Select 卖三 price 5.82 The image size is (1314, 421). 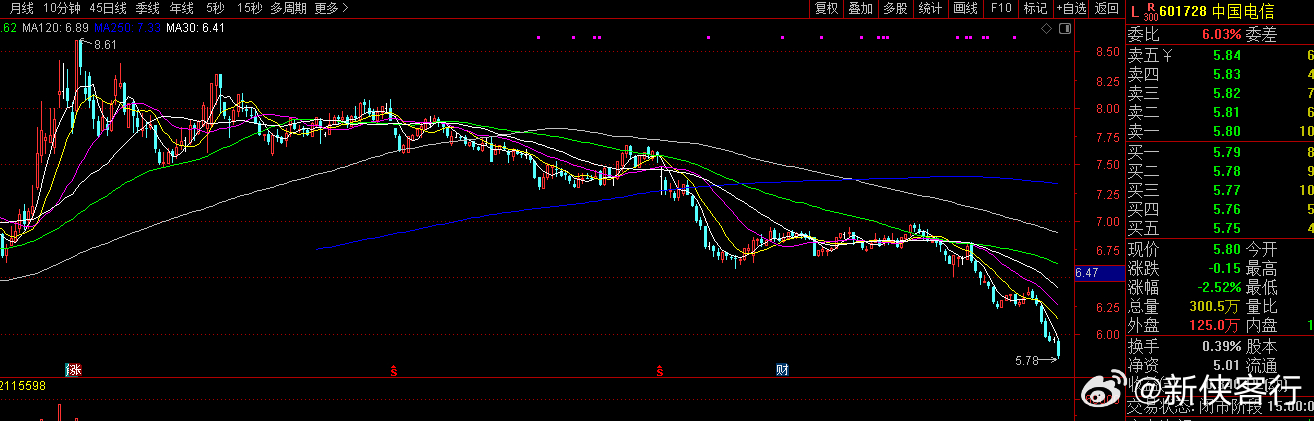pos(1226,93)
